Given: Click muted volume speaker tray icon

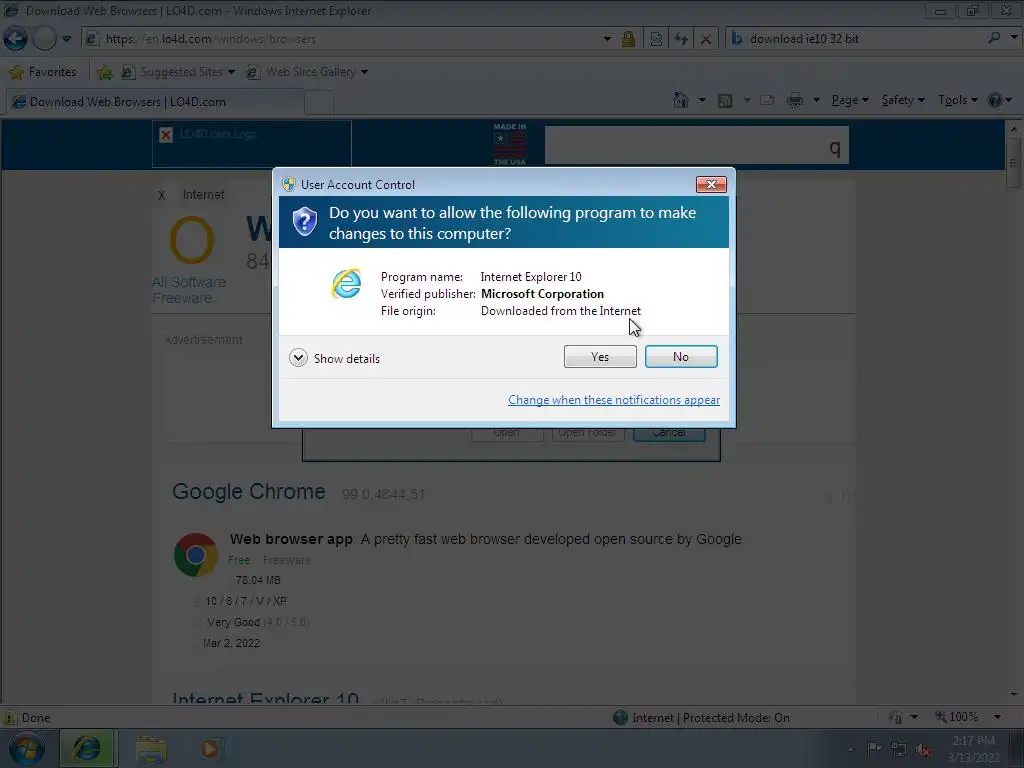Looking at the screenshot, I should coord(923,750).
